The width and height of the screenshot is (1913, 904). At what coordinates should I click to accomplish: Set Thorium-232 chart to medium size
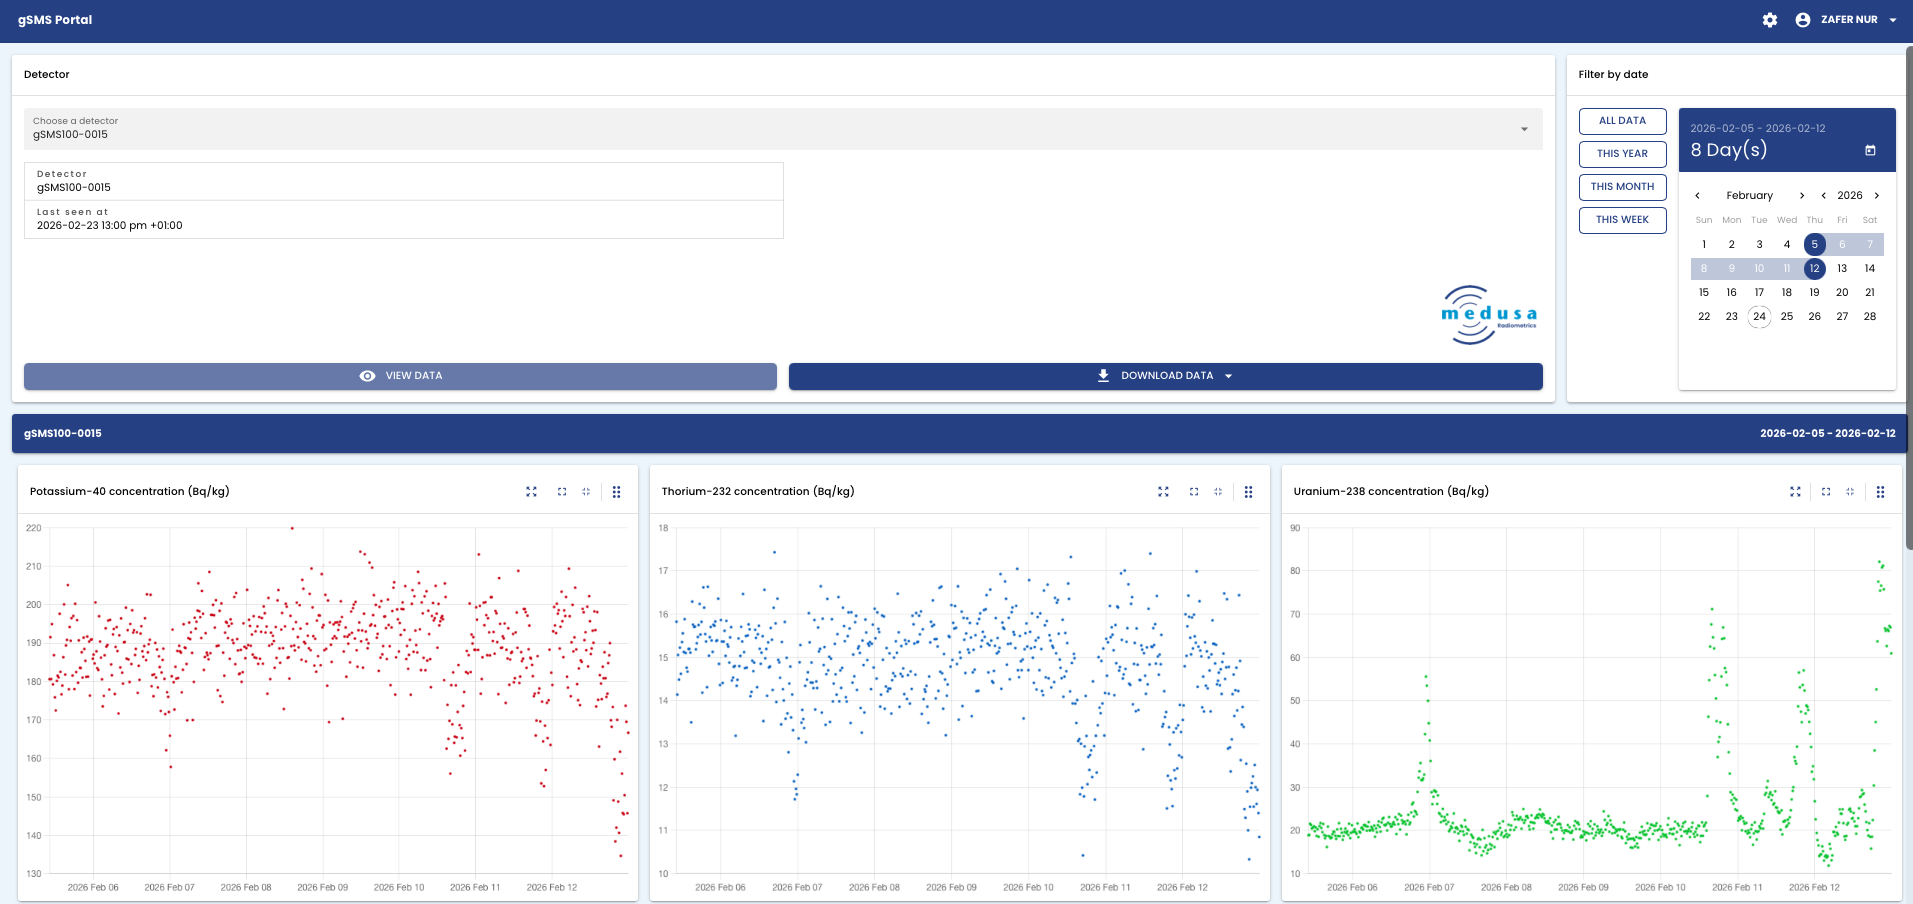pos(1193,492)
